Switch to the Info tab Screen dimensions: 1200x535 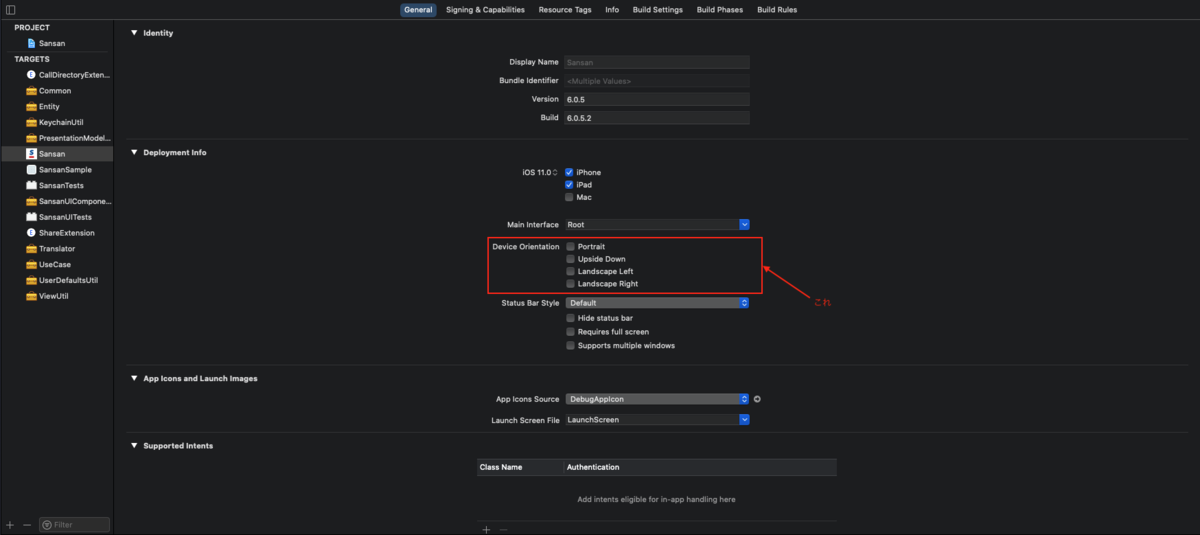(x=612, y=10)
